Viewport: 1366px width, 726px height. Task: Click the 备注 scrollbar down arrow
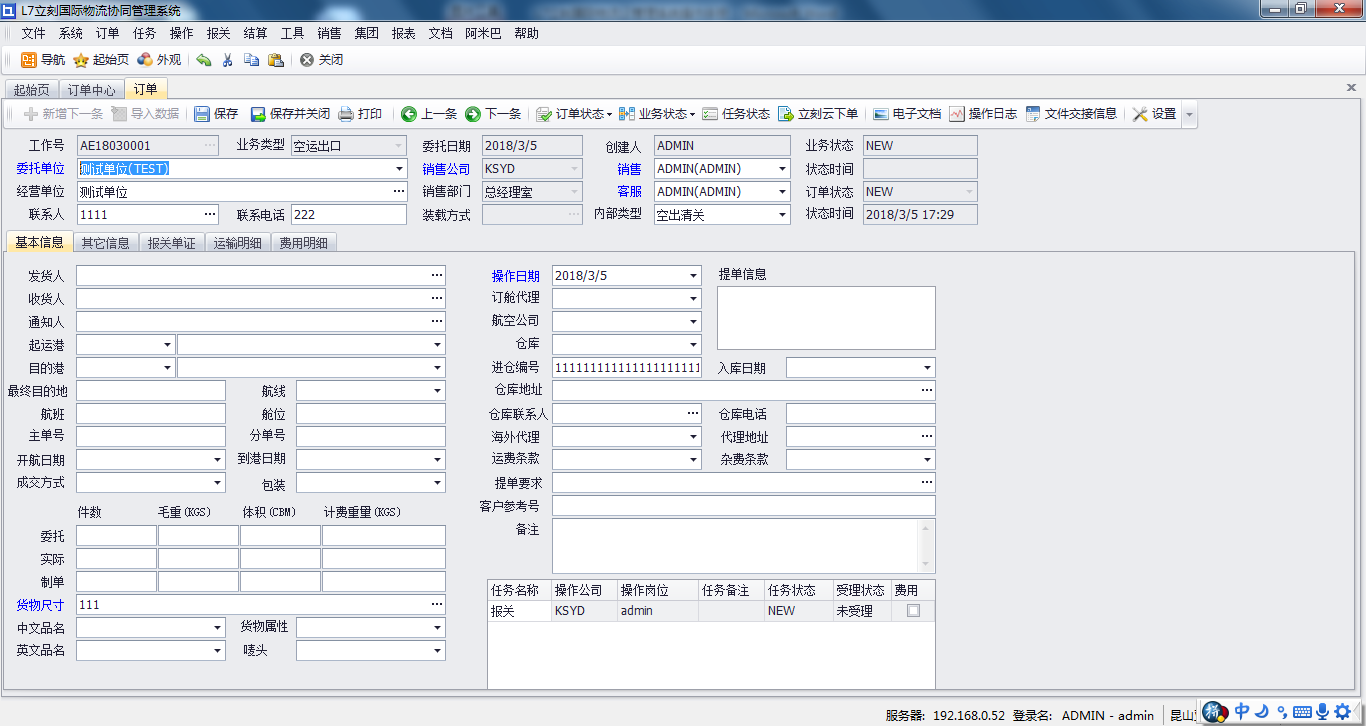(x=927, y=564)
